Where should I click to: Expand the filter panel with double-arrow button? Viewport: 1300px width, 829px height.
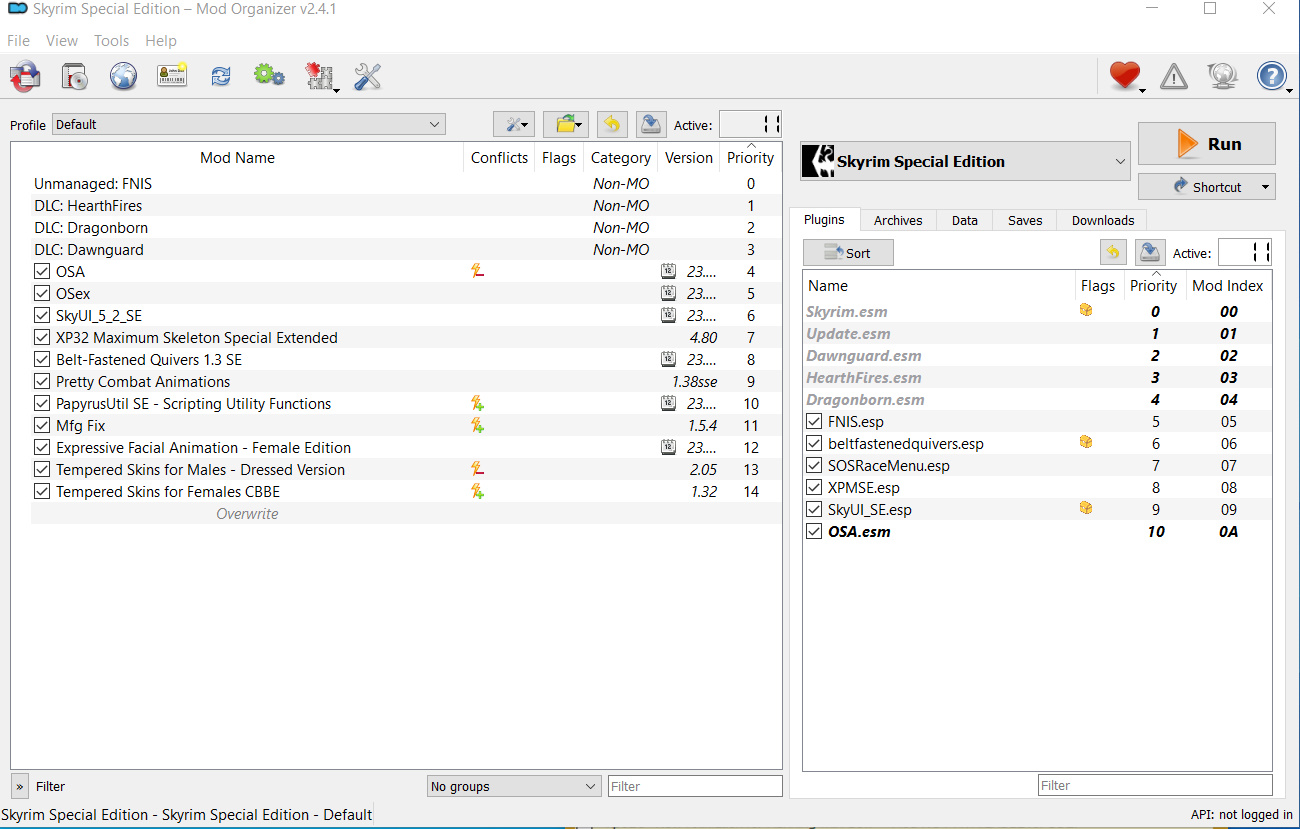(20, 786)
